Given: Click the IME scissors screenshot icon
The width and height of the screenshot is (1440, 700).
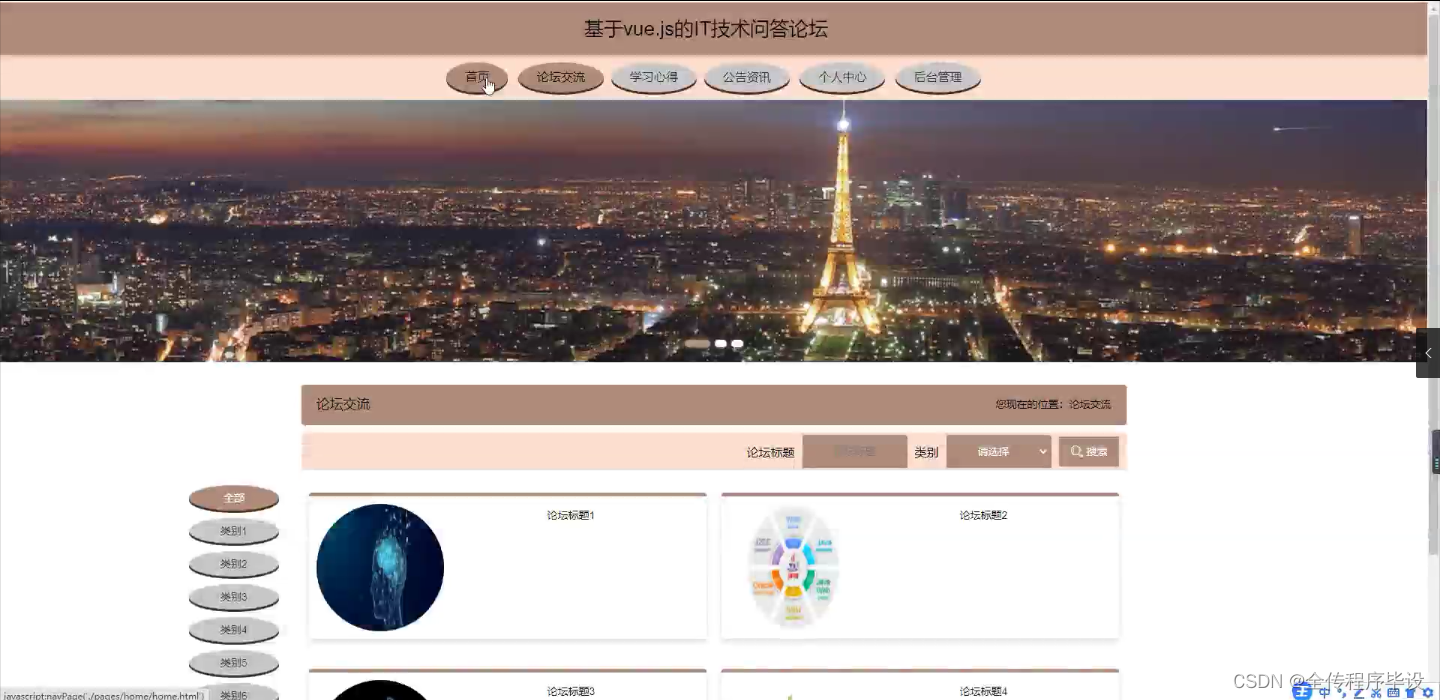Looking at the screenshot, I should click(1376, 693).
